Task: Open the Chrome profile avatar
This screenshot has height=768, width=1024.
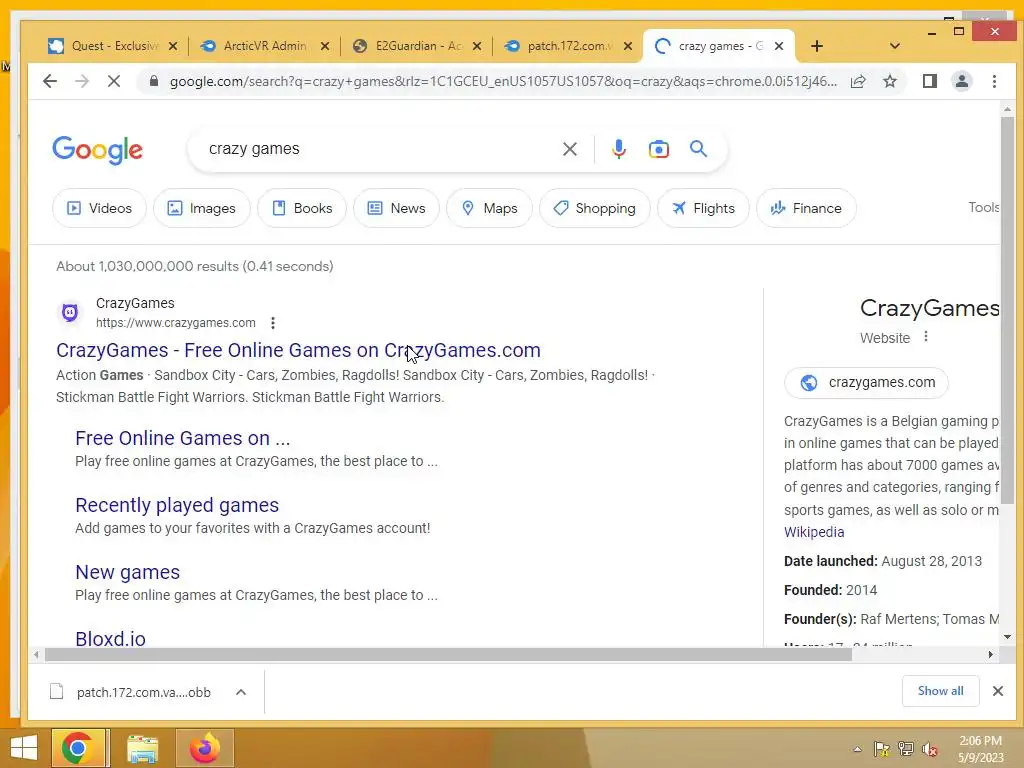Action: point(961,81)
